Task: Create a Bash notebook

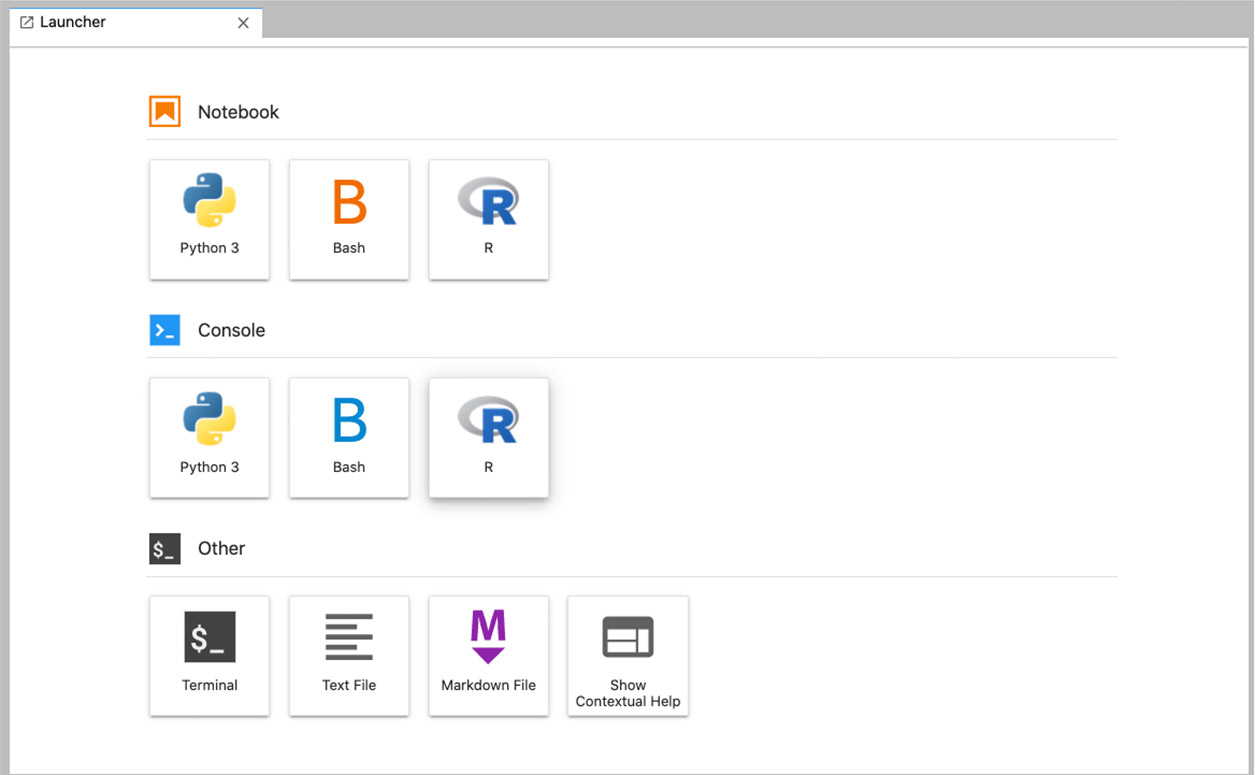Action: point(349,219)
